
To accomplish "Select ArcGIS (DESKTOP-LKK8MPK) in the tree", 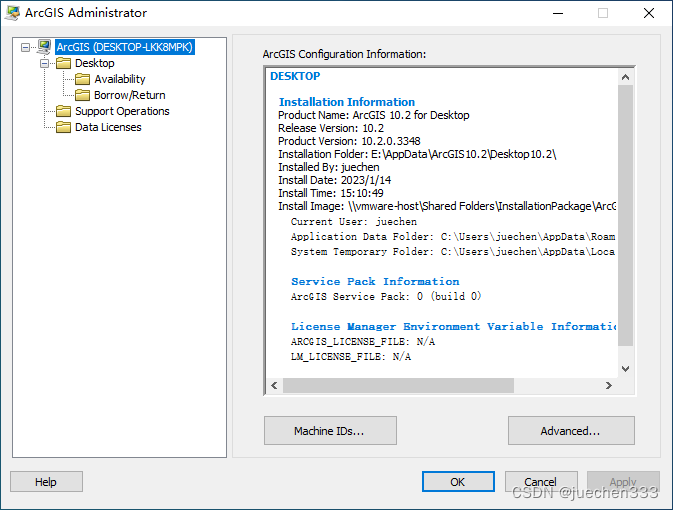I will [124, 47].
